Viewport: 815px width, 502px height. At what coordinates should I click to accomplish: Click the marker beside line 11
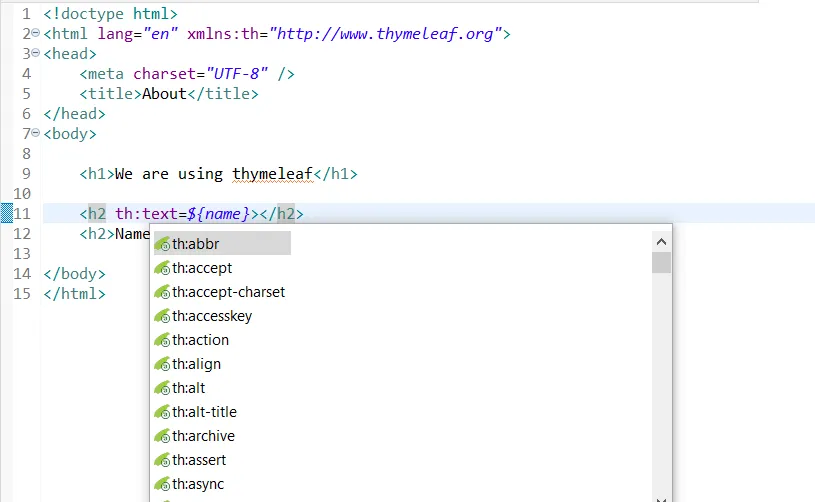pyautogui.click(x=7, y=213)
